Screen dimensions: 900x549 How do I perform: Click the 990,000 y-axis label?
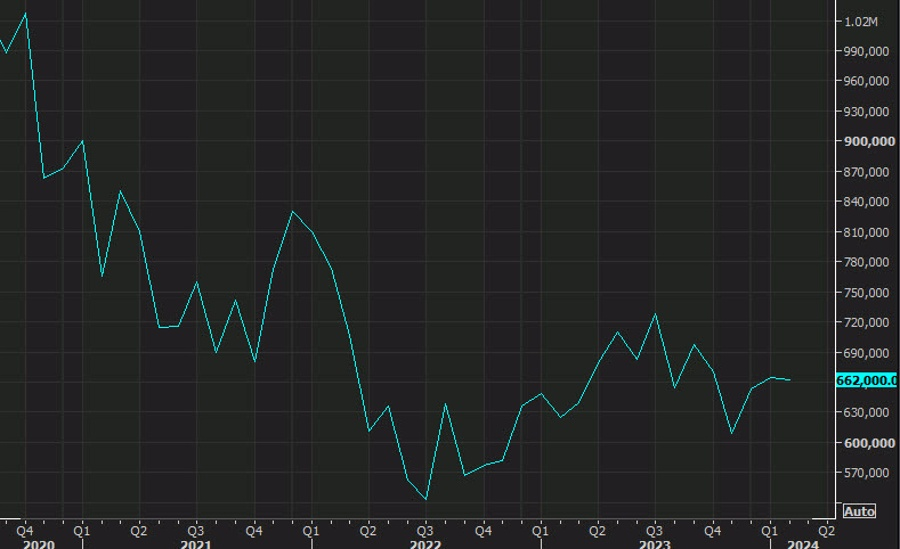coord(866,52)
